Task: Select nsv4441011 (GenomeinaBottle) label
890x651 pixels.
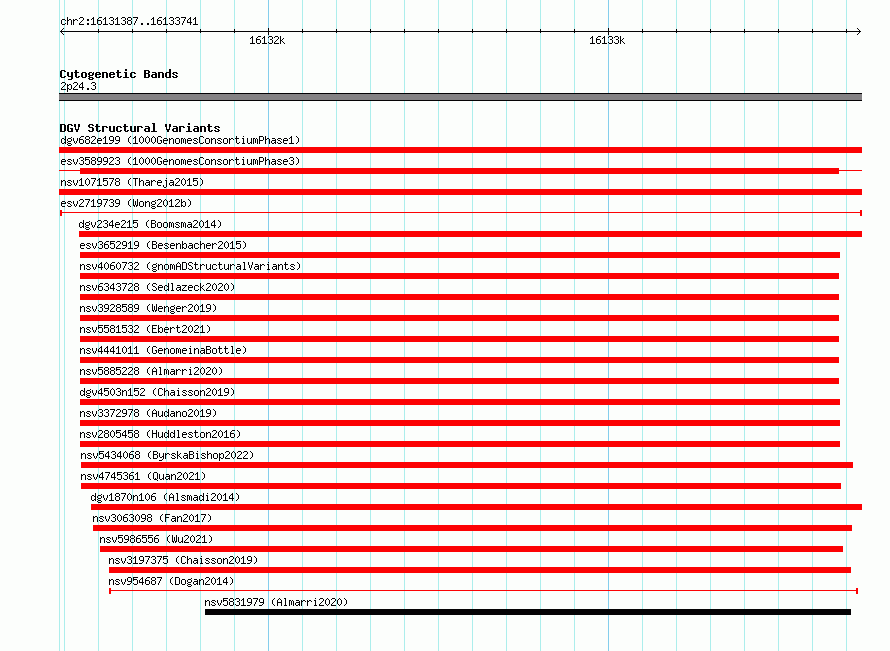Action: pyautogui.click(x=163, y=350)
